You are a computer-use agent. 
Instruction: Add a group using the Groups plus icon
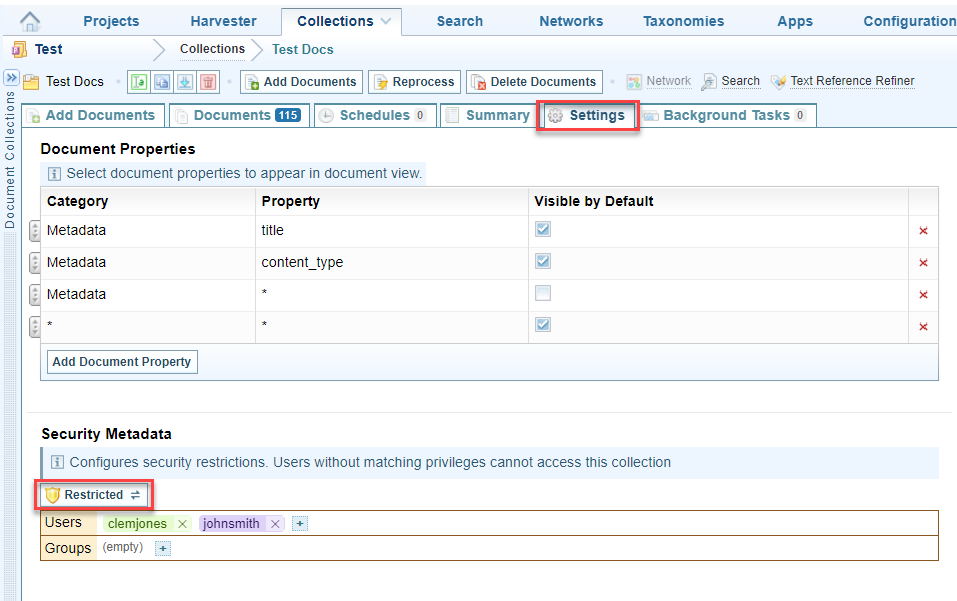163,548
